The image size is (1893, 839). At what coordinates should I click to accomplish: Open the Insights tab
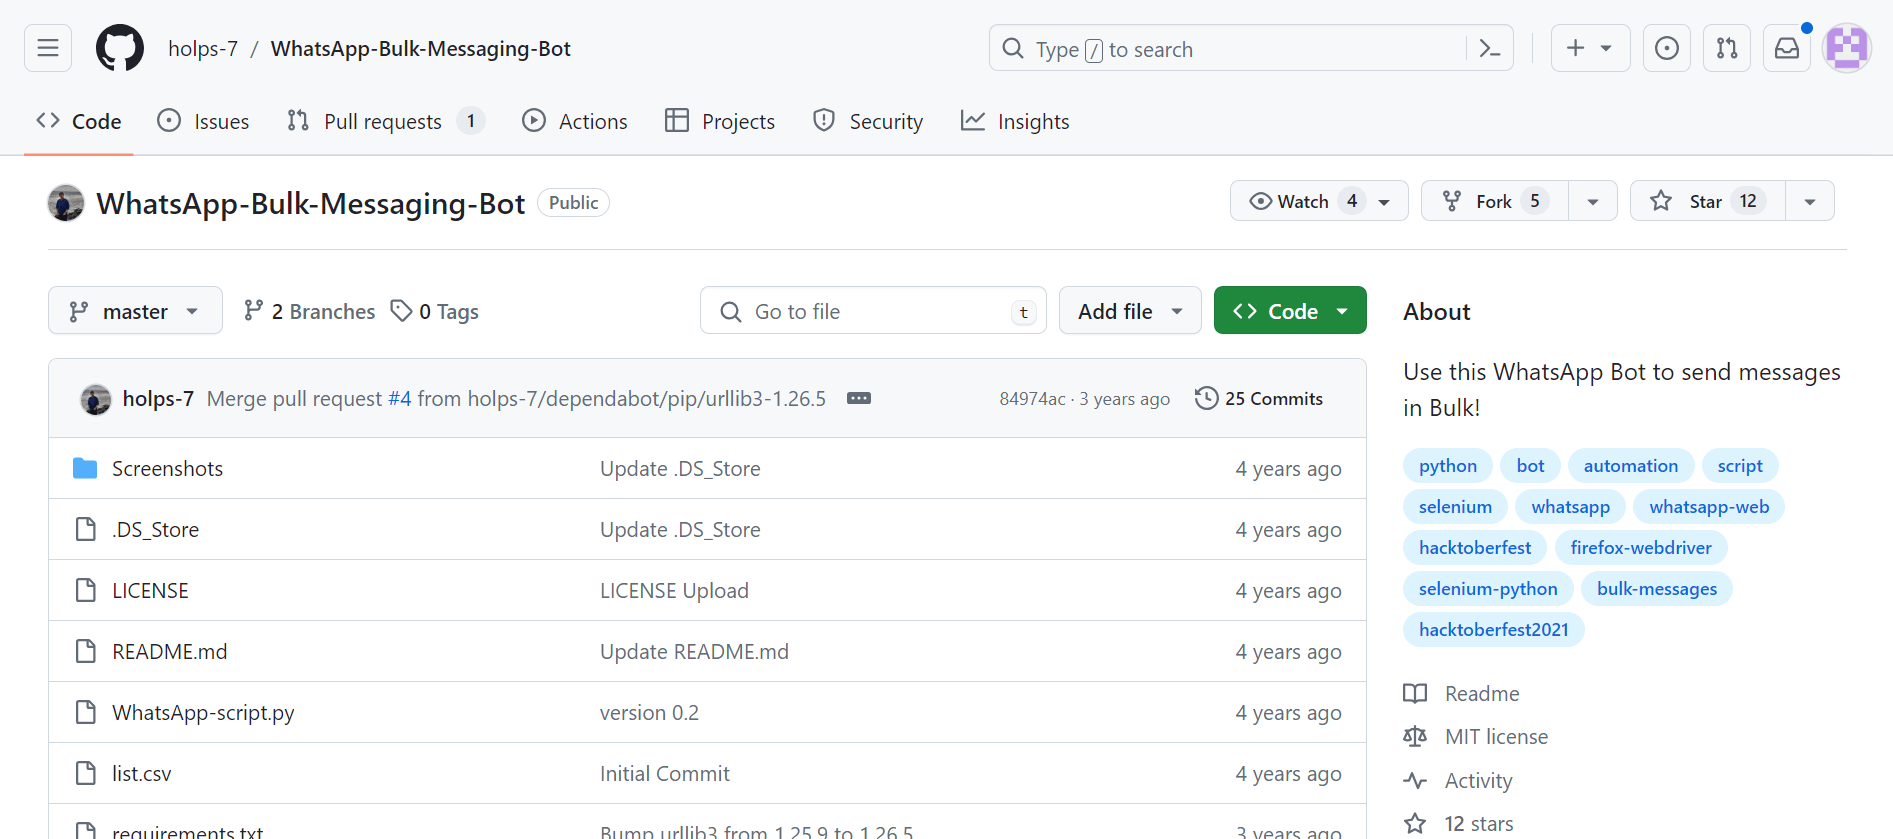(x=1015, y=121)
